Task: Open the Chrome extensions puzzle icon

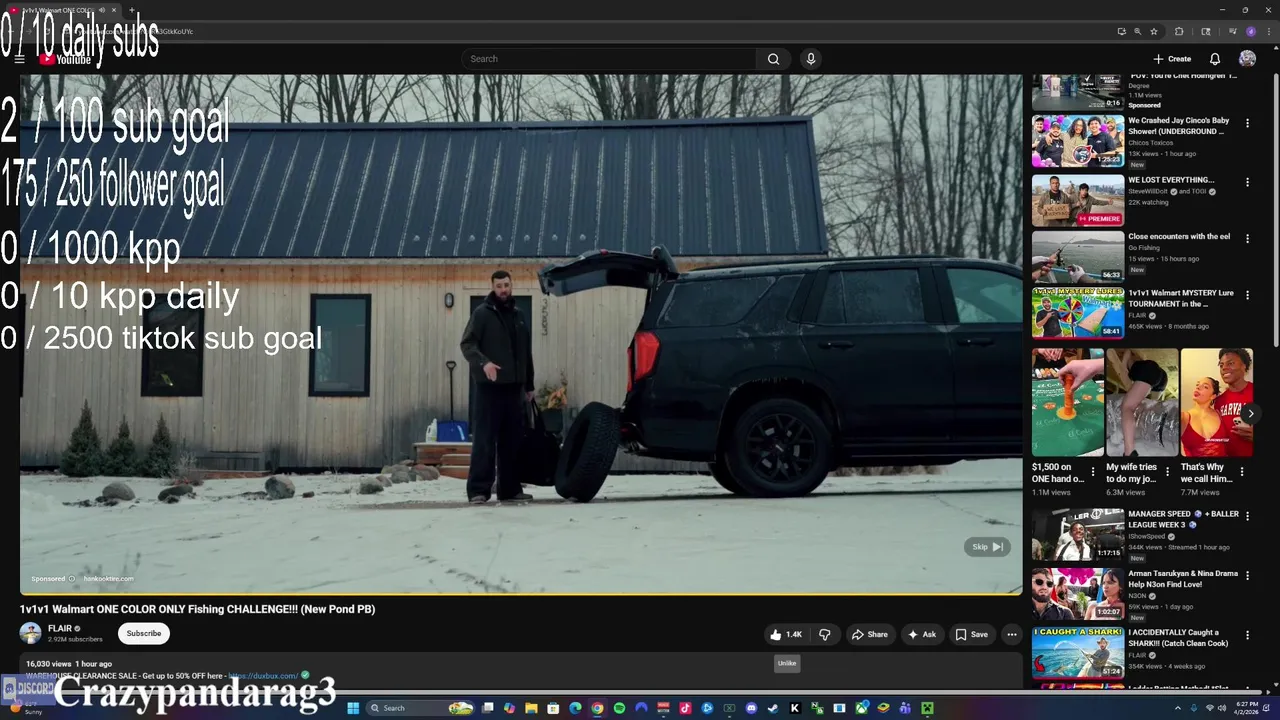Action: (1179, 31)
